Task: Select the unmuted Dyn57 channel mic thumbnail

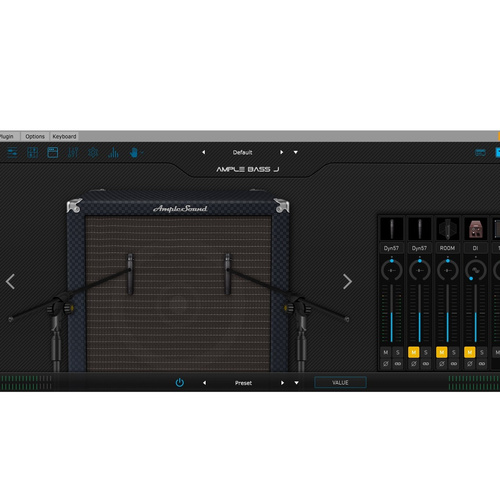Action: pos(391,229)
